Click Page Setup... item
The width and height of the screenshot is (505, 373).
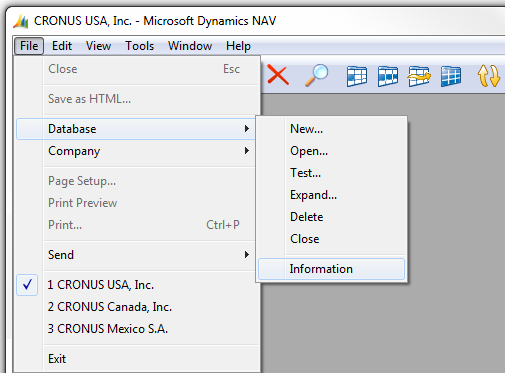pyautogui.click(x=136, y=181)
